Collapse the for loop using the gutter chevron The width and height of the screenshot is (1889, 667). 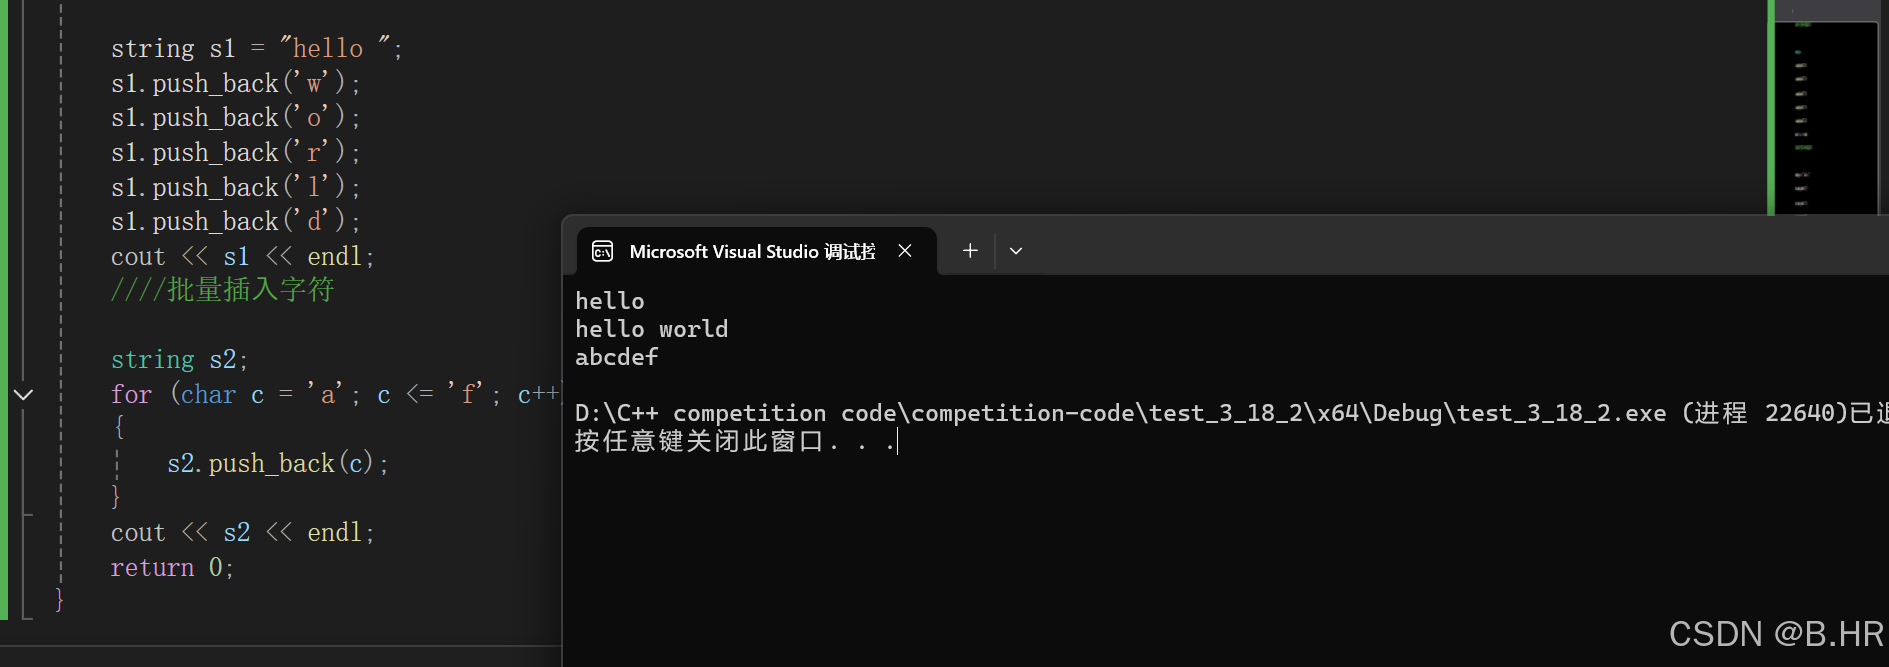click(23, 394)
